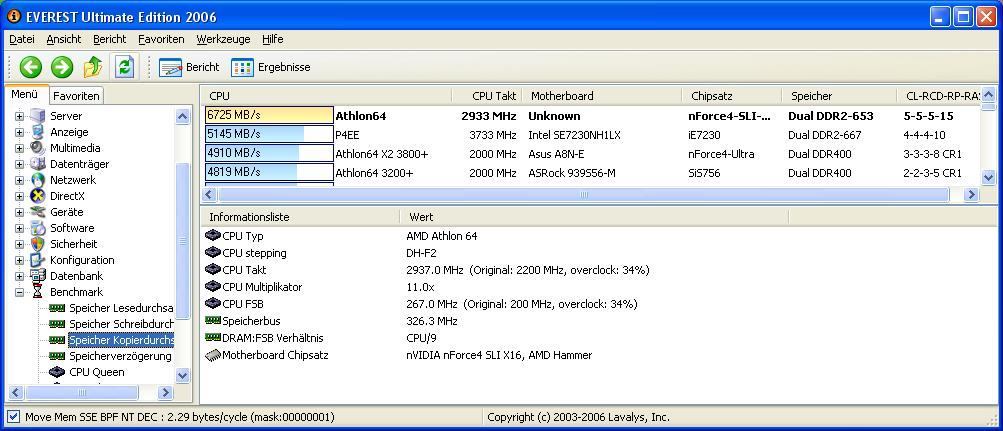Click the 5145 MB/s result bar
Screen dimensions: 1003x431
(x=269, y=134)
